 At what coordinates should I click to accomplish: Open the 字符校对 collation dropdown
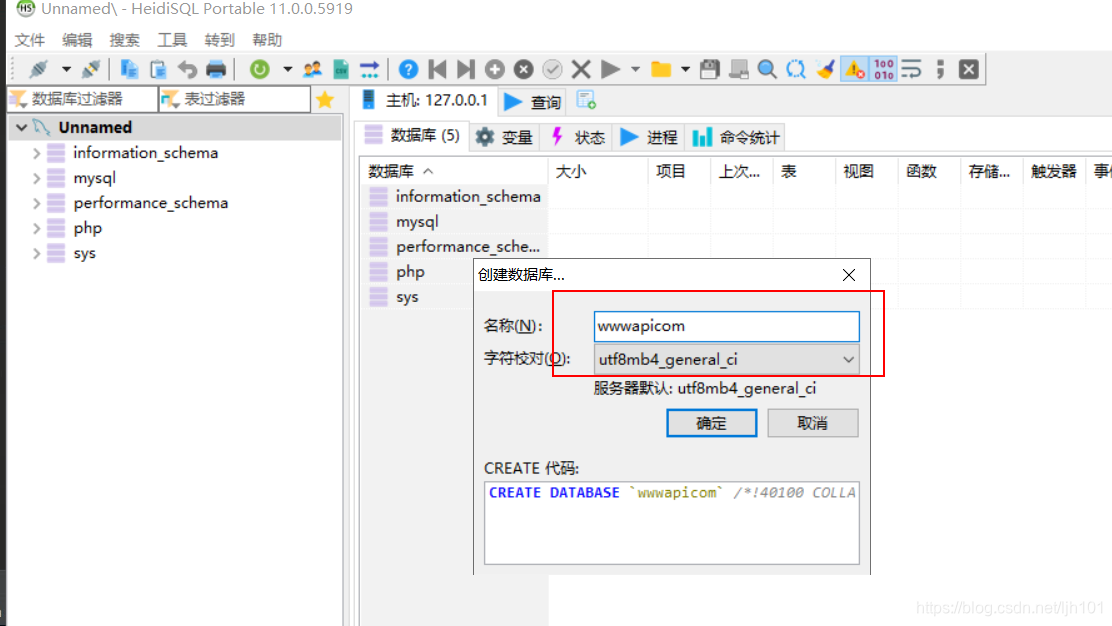click(726, 359)
